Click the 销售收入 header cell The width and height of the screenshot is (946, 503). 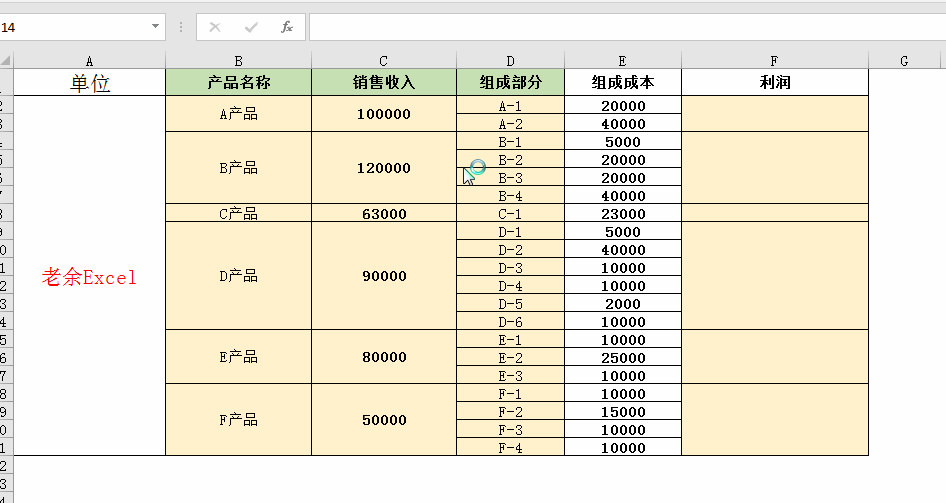point(384,82)
